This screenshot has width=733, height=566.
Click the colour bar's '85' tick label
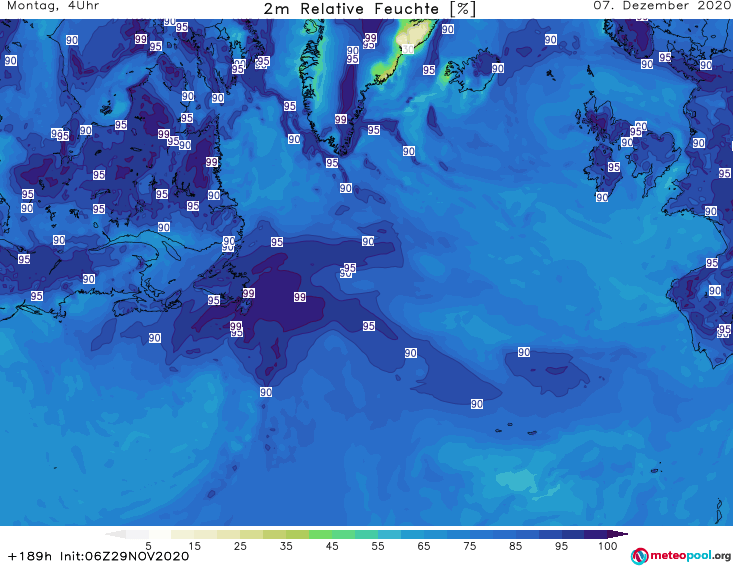coord(515,546)
